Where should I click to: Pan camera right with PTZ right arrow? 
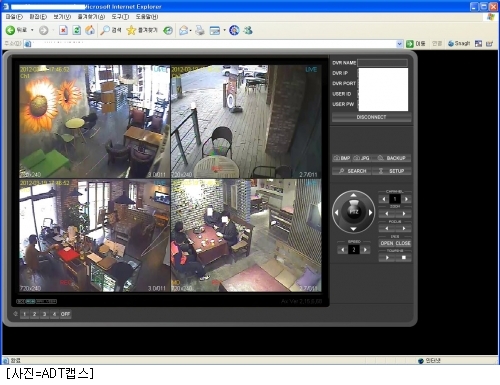point(370,212)
